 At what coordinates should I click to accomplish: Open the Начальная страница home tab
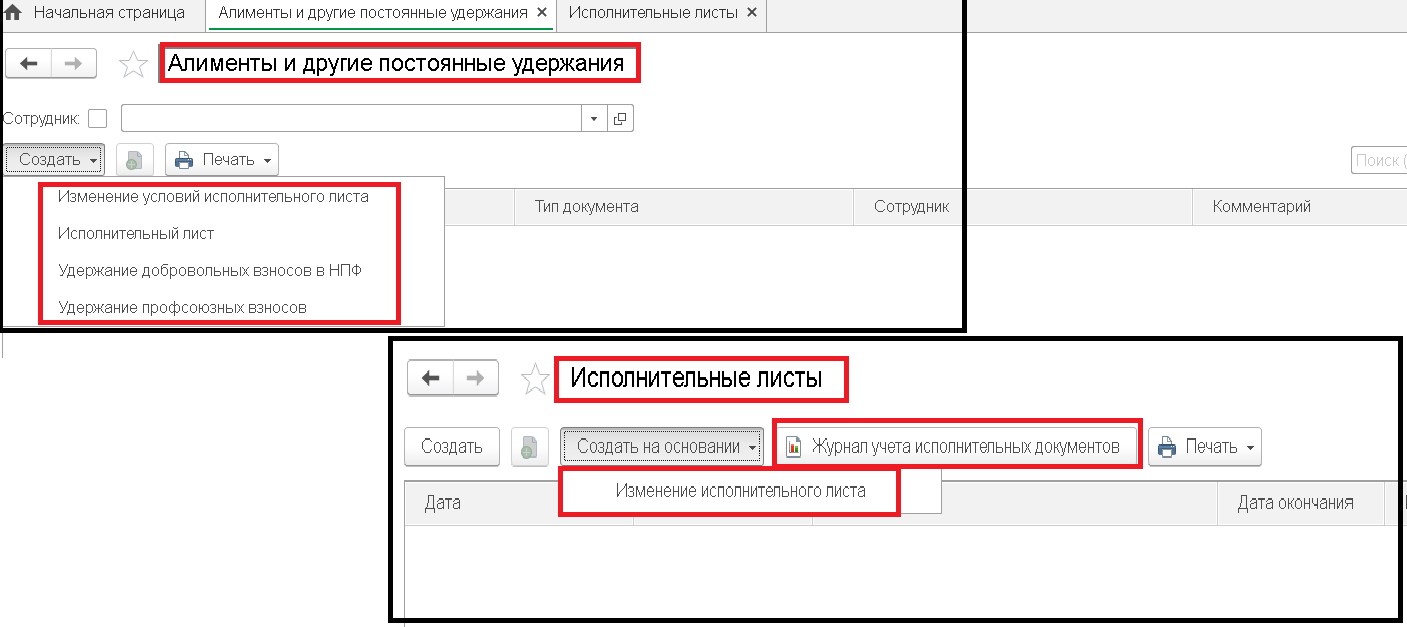[96, 13]
